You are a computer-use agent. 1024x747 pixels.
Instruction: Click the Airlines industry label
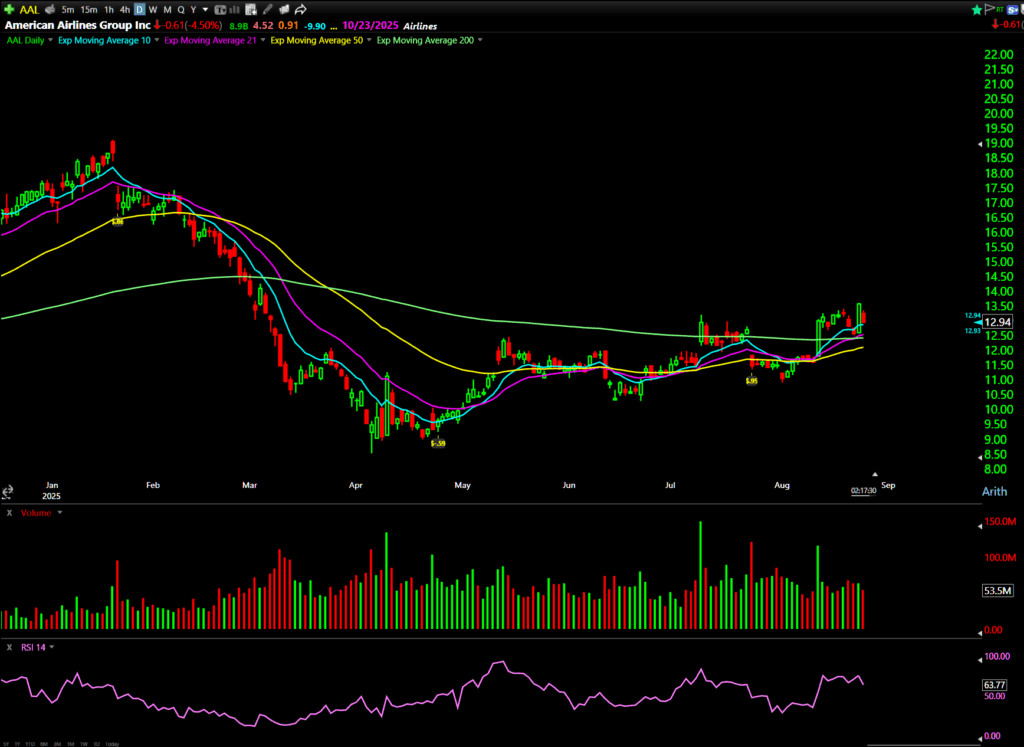[420, 26]
